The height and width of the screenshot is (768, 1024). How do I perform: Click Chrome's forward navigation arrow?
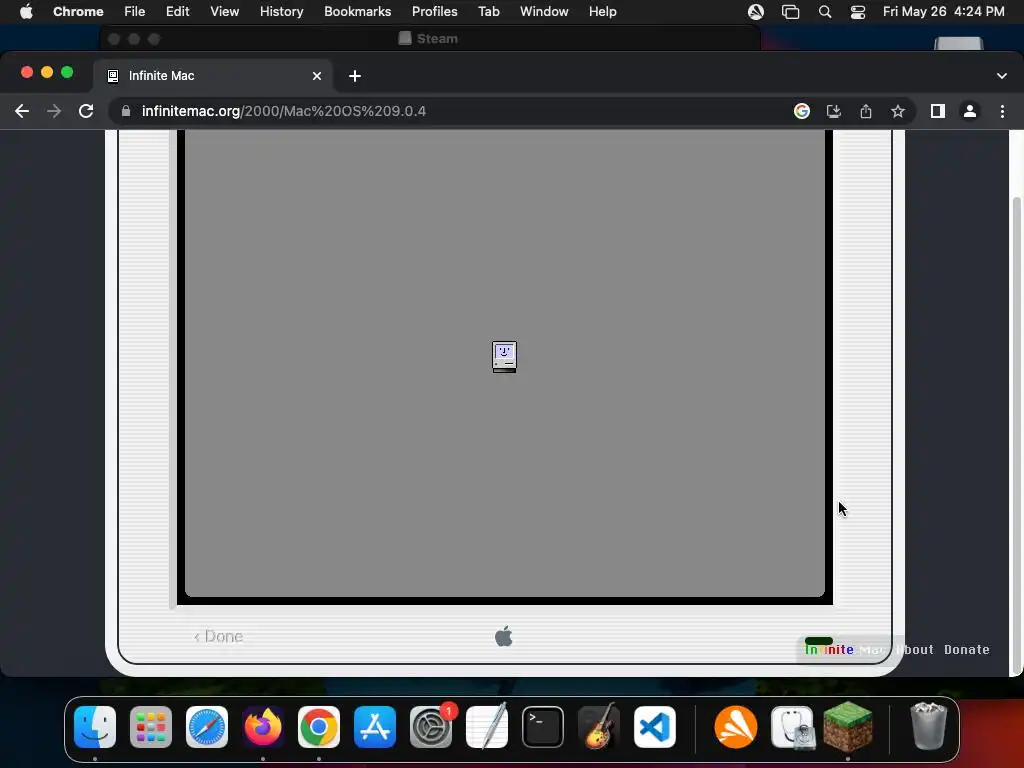tap(54, 111)
